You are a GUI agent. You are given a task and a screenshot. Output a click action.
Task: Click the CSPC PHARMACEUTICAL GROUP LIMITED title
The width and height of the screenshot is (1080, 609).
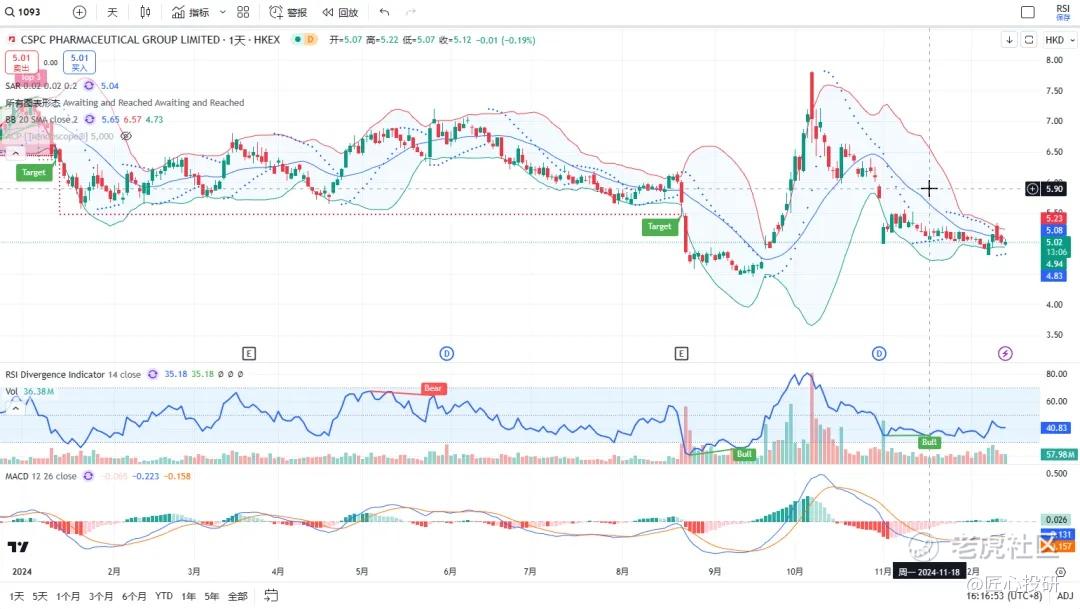120,39
